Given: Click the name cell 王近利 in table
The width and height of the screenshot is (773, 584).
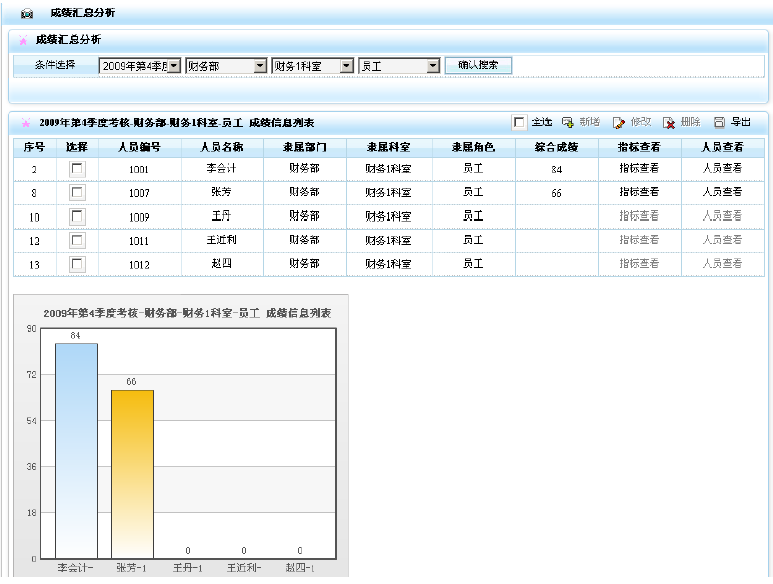Looking at the screenshot, I should click(x=221, y=240).
